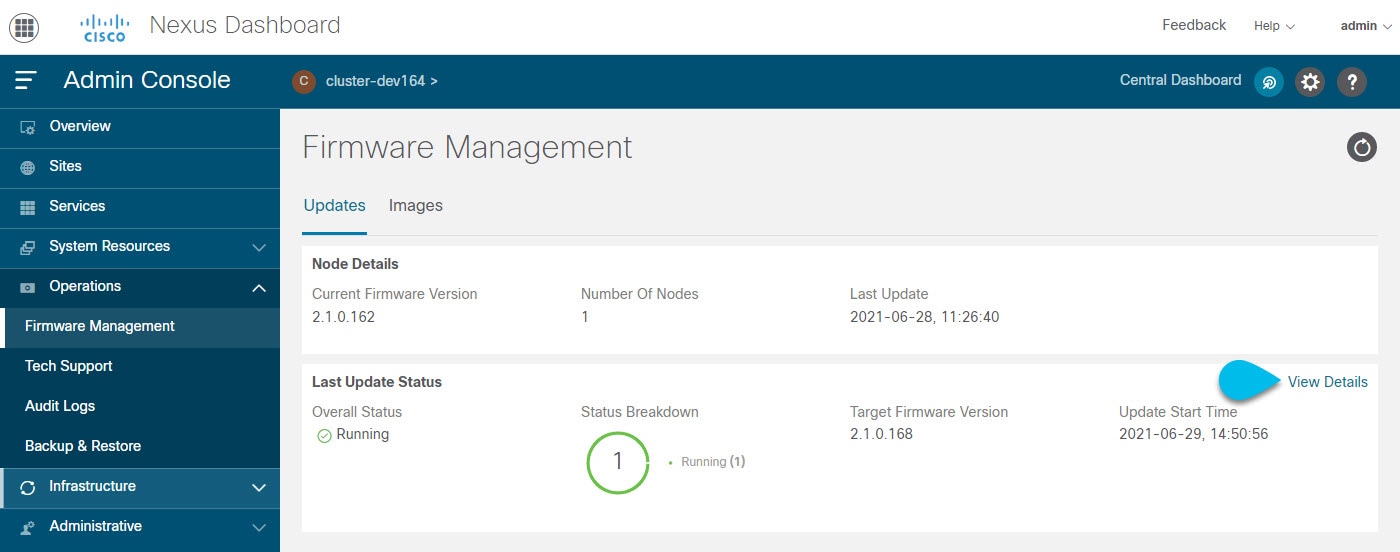Click the green status breakdown circle
The image size is (1400, 552).
pyautogui.click(x=618, y=461)
